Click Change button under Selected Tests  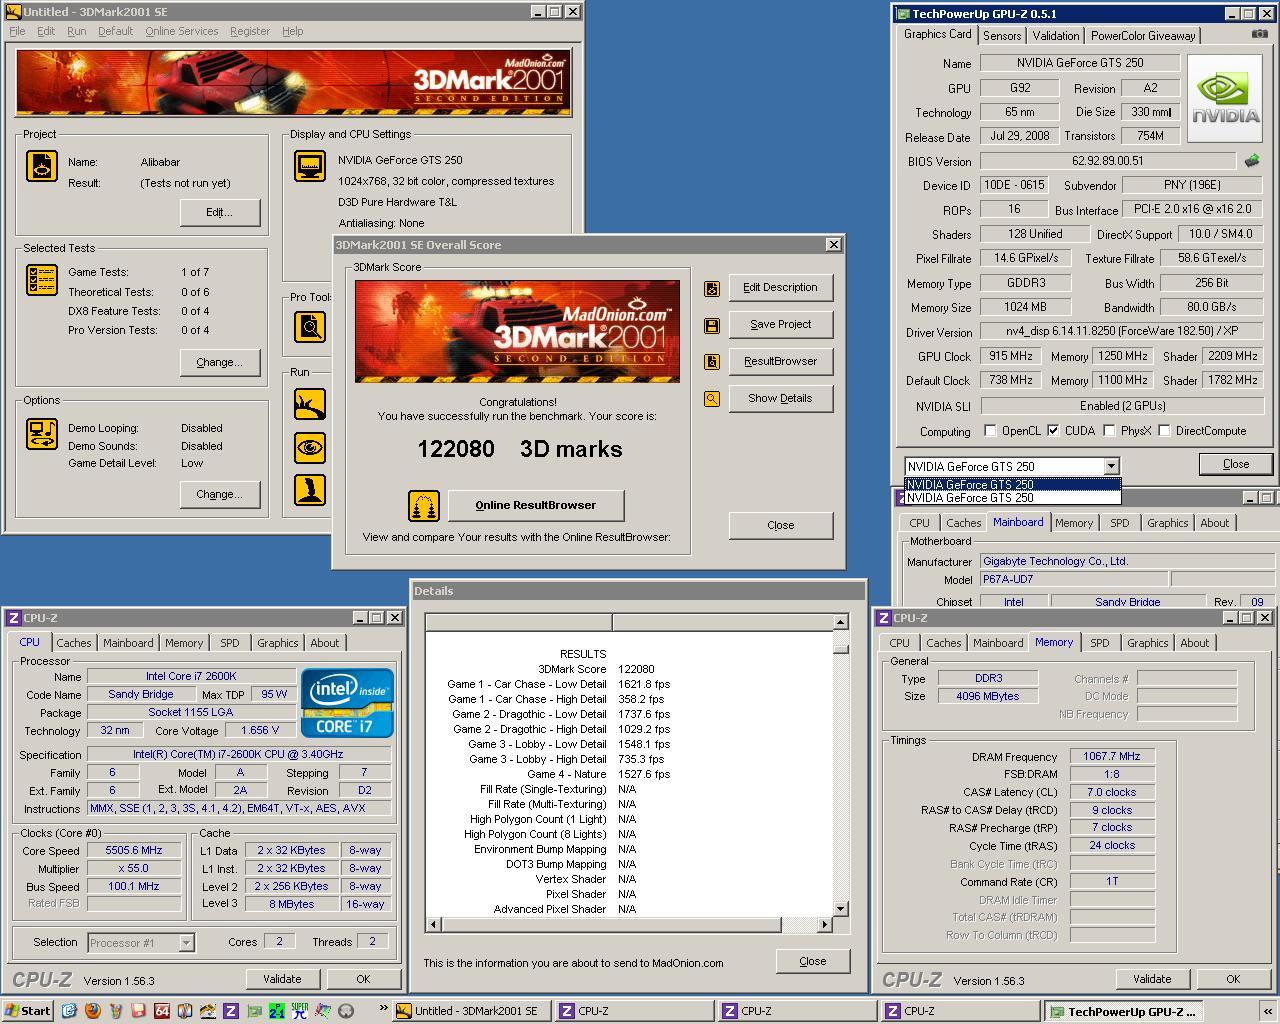[x=219, y=363]
